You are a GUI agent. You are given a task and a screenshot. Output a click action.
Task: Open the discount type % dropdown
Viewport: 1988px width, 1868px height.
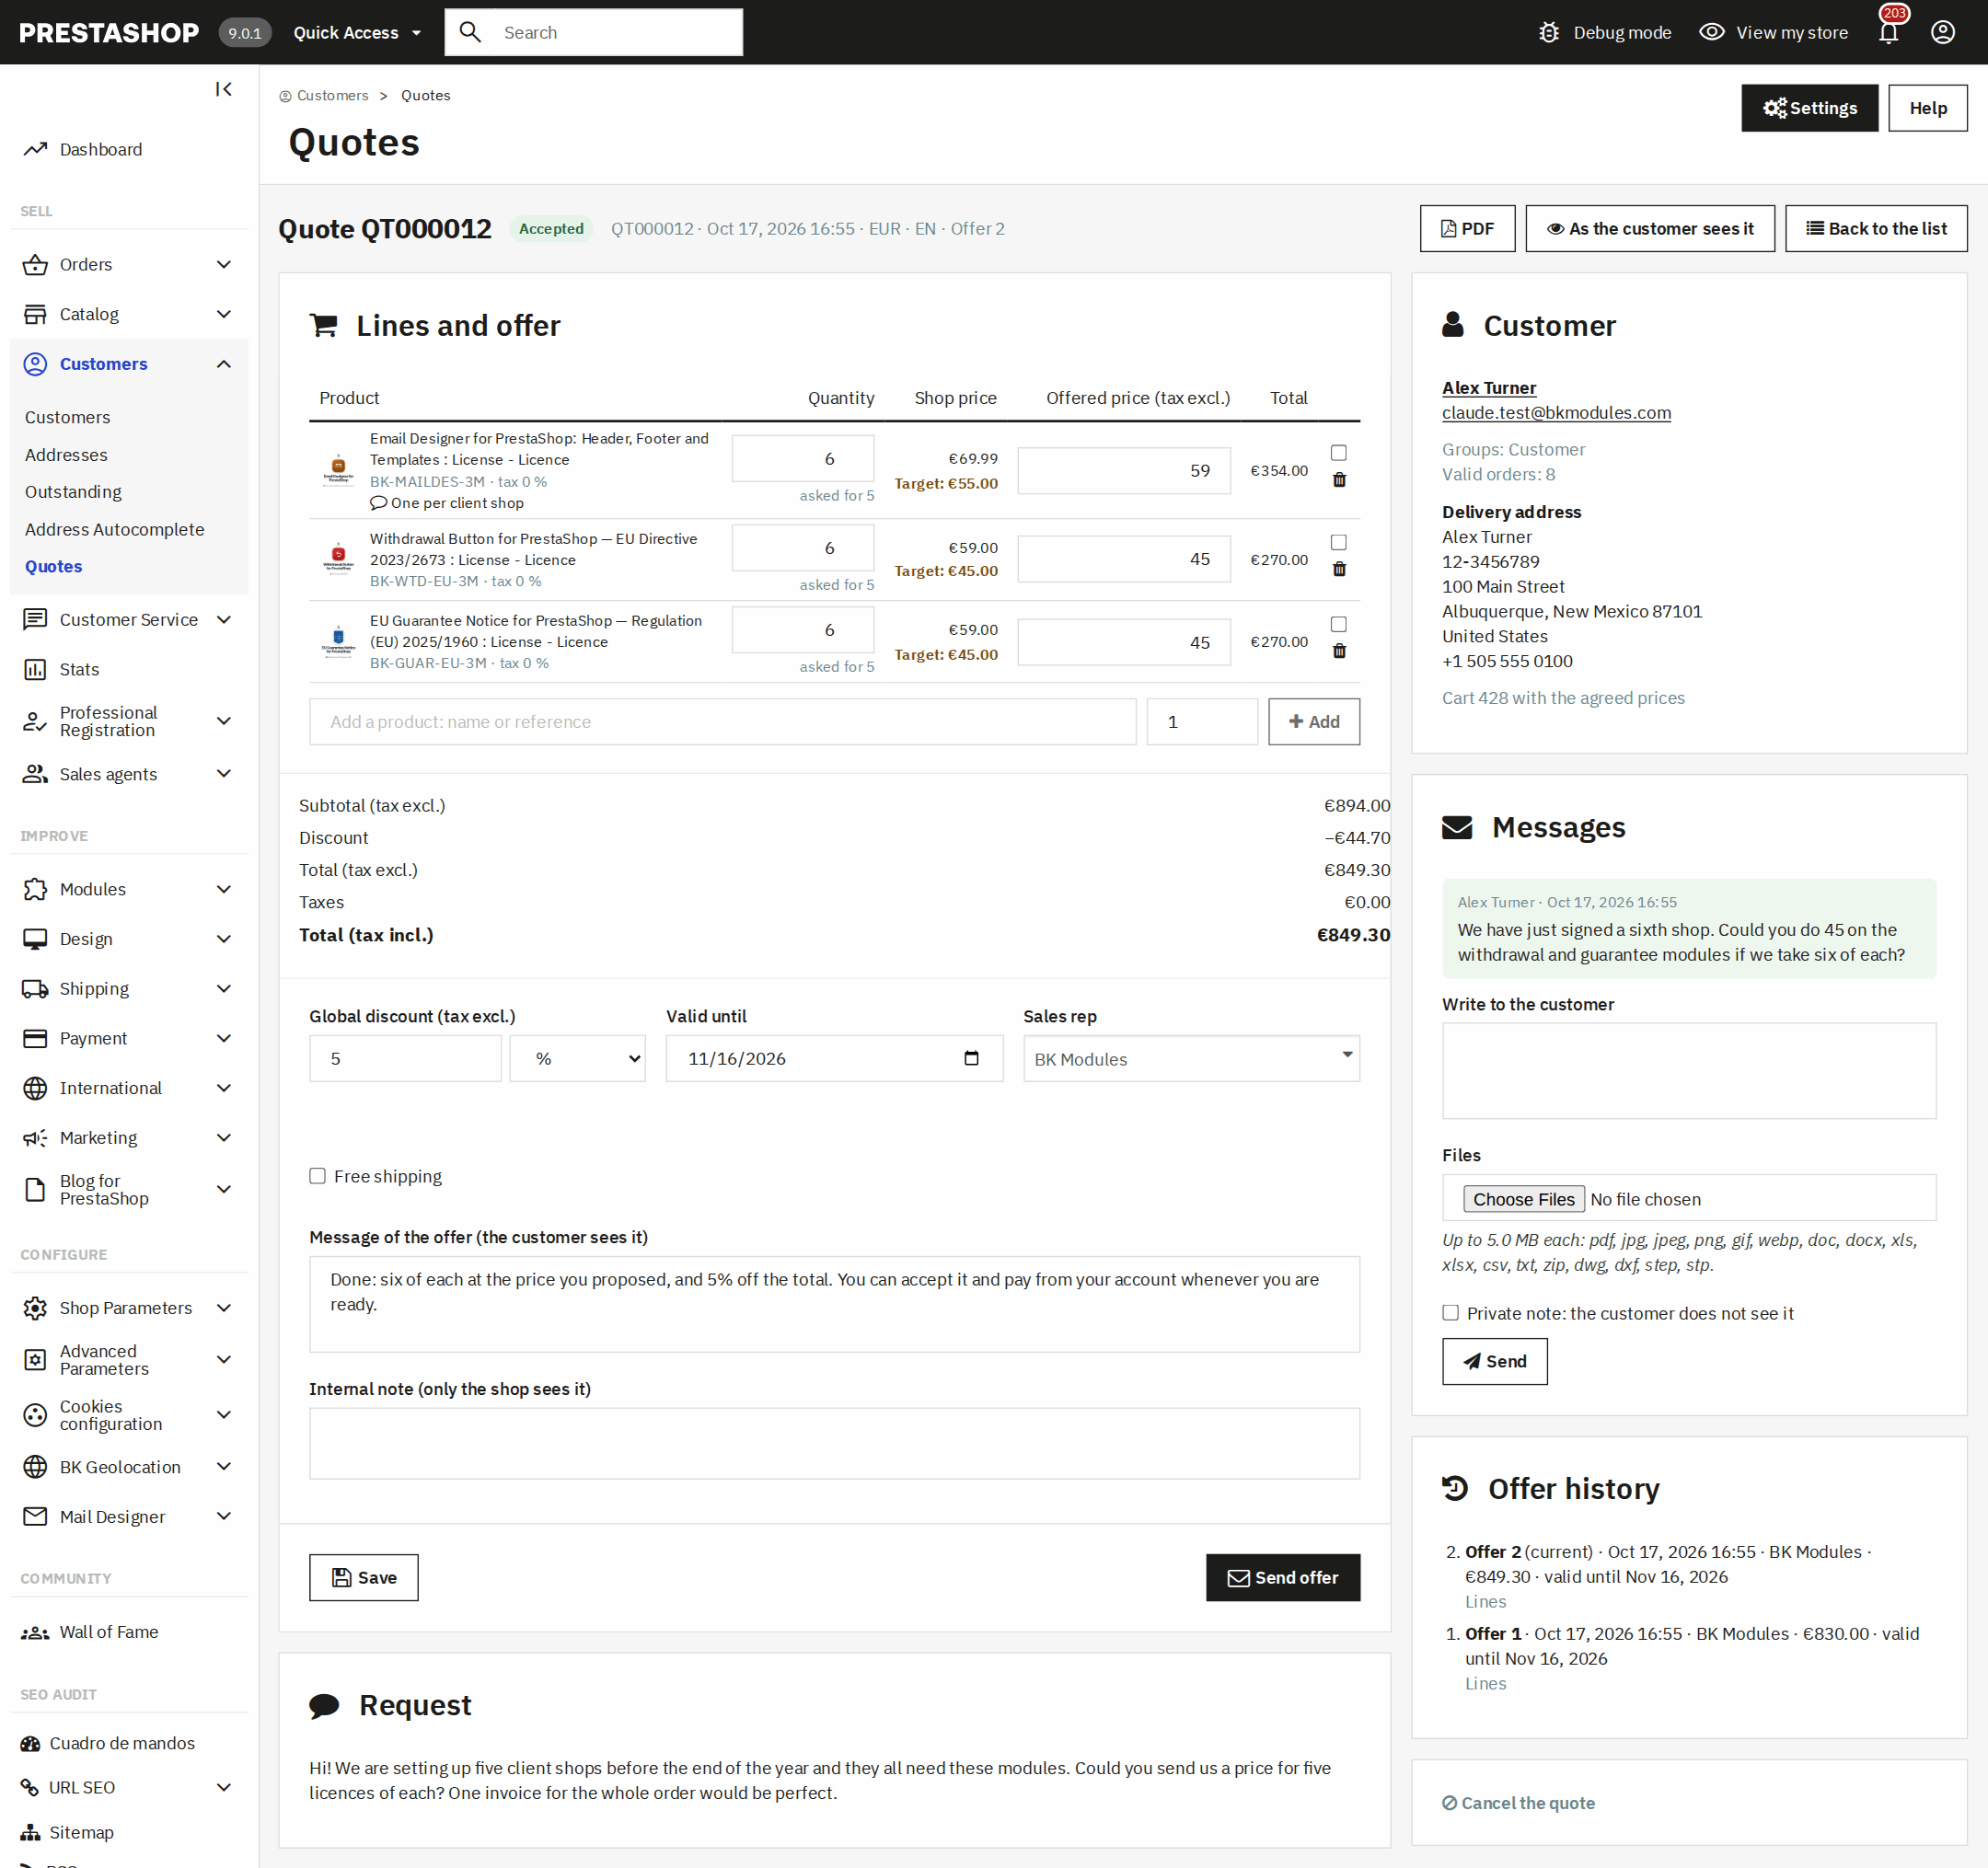(577, 1058)
